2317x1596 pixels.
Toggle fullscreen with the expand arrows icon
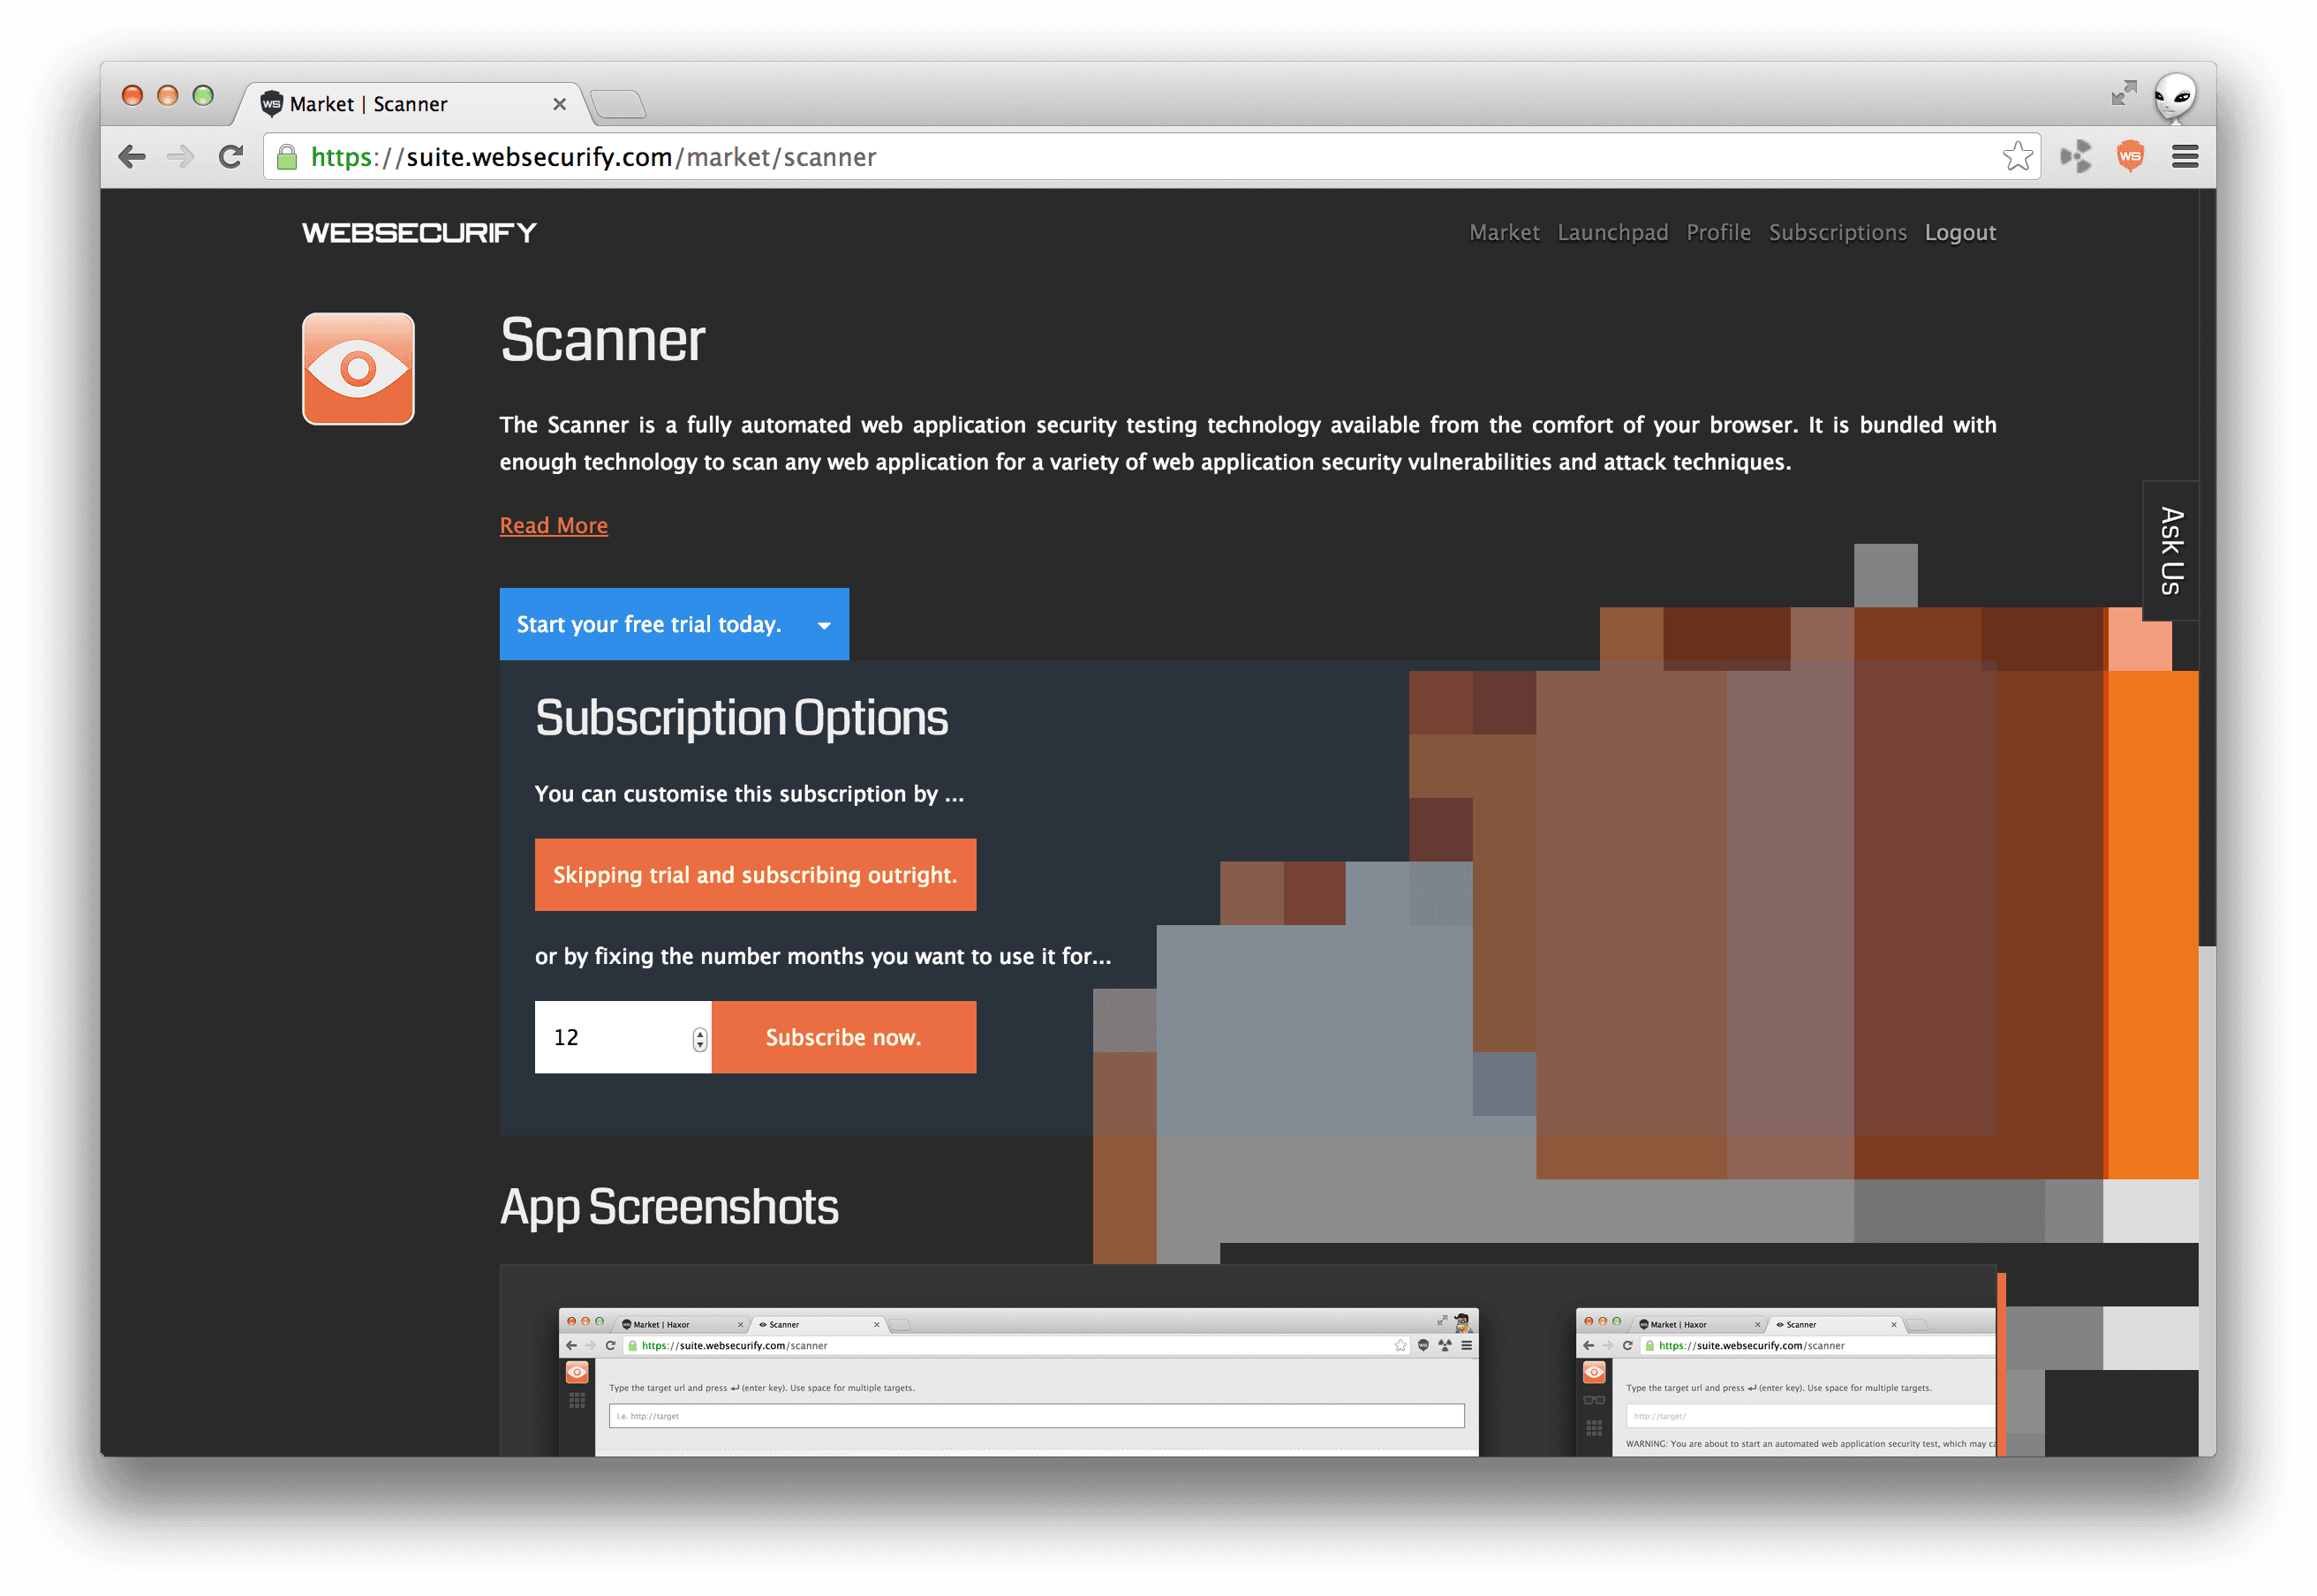tap(2123, 93)
